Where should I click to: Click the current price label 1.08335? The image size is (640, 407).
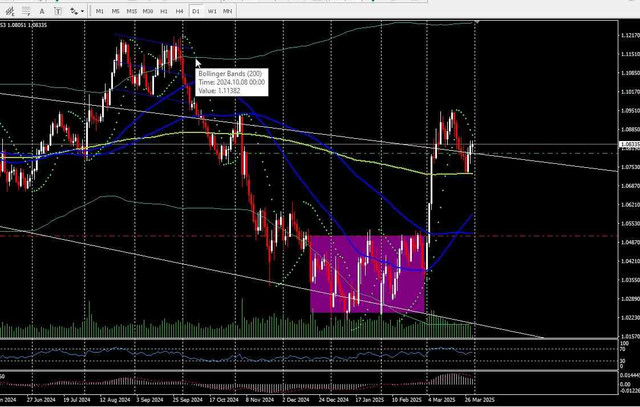pos(629,144)
